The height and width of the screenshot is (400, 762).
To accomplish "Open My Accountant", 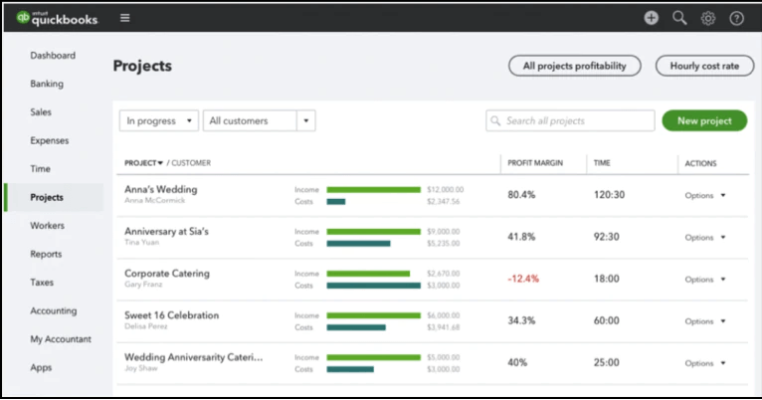I will click(61, 339).
